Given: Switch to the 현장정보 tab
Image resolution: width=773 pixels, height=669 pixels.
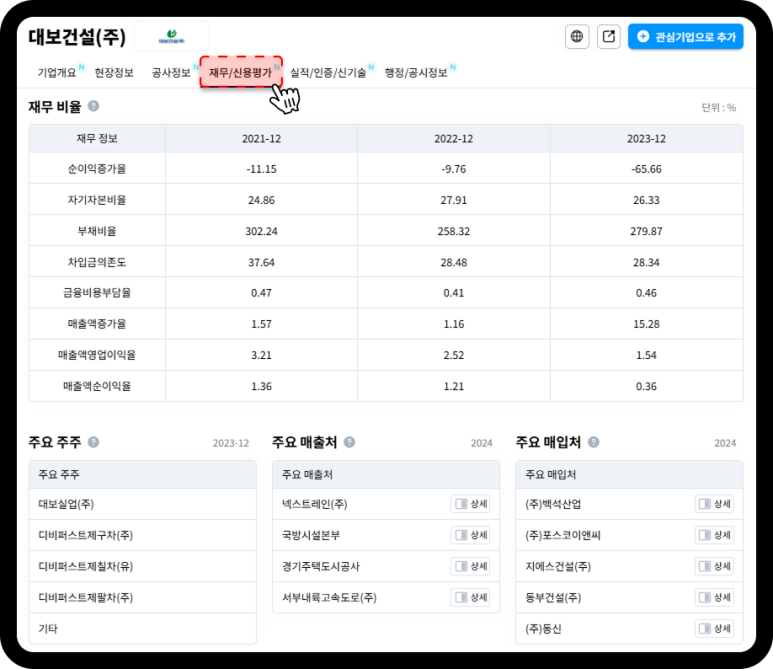Looking at the screenshot, I should [x=114, y=72].
